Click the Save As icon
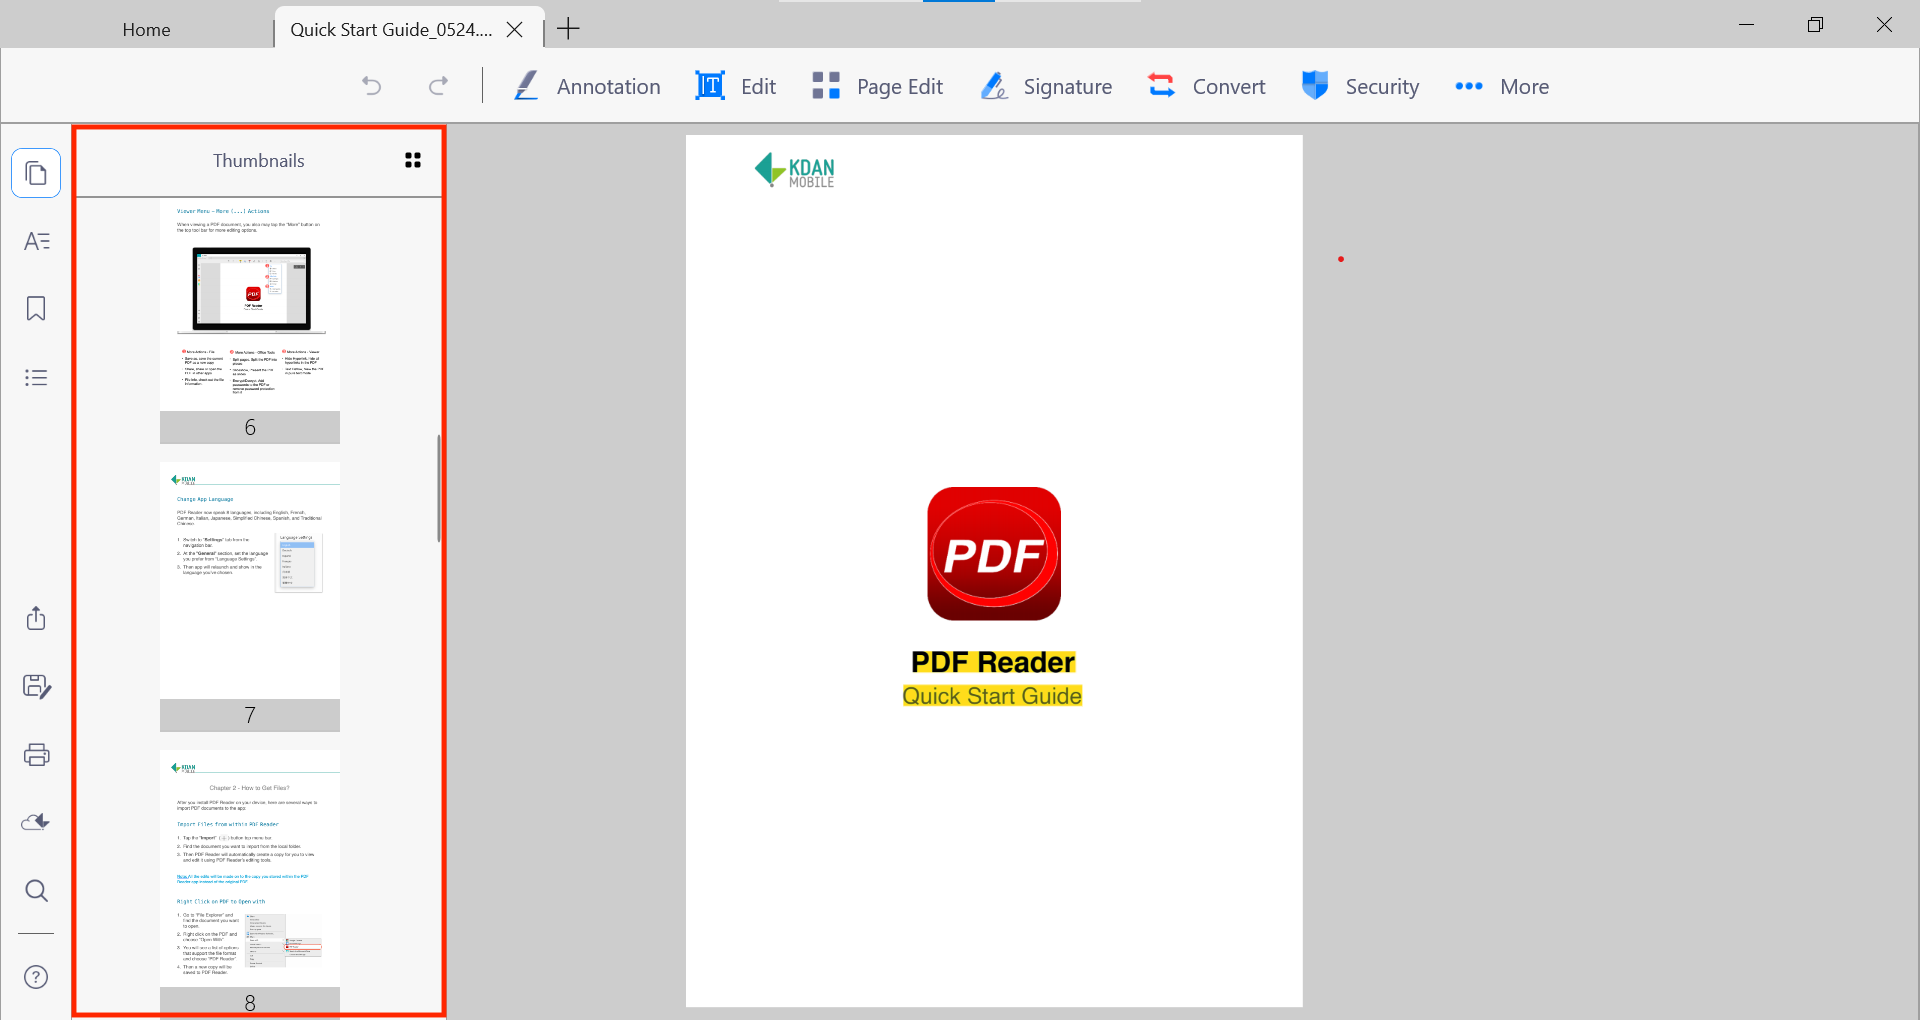 pyautogui.click(x=36, y=686)
